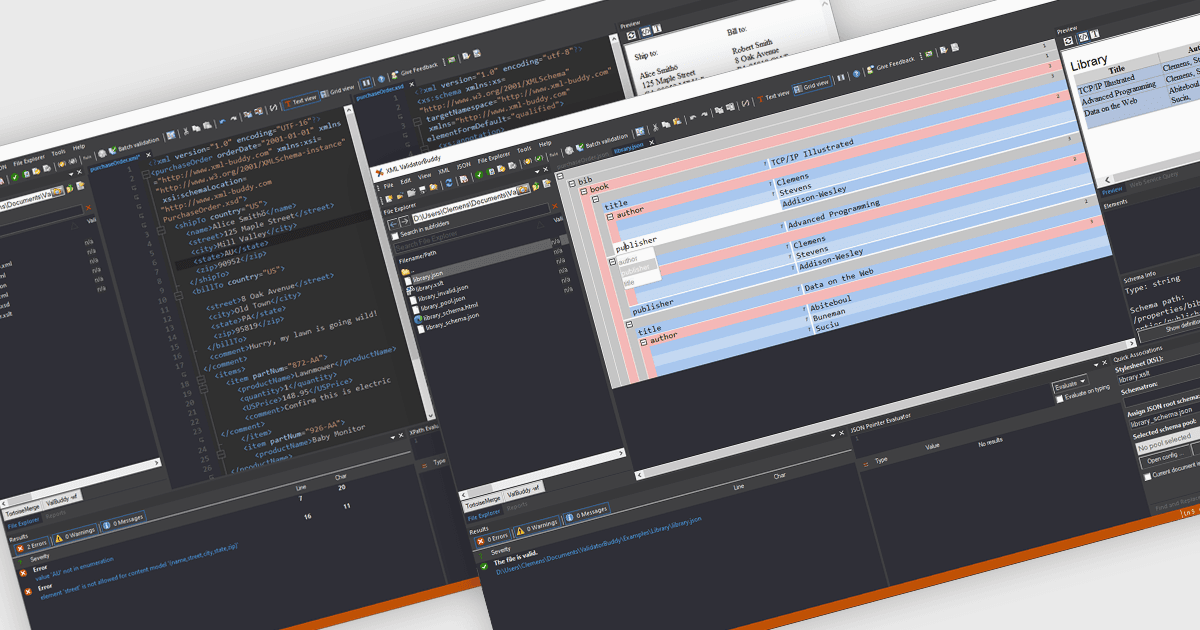
Task: Switch to Text view in front window
Action: tap(773, 96)
